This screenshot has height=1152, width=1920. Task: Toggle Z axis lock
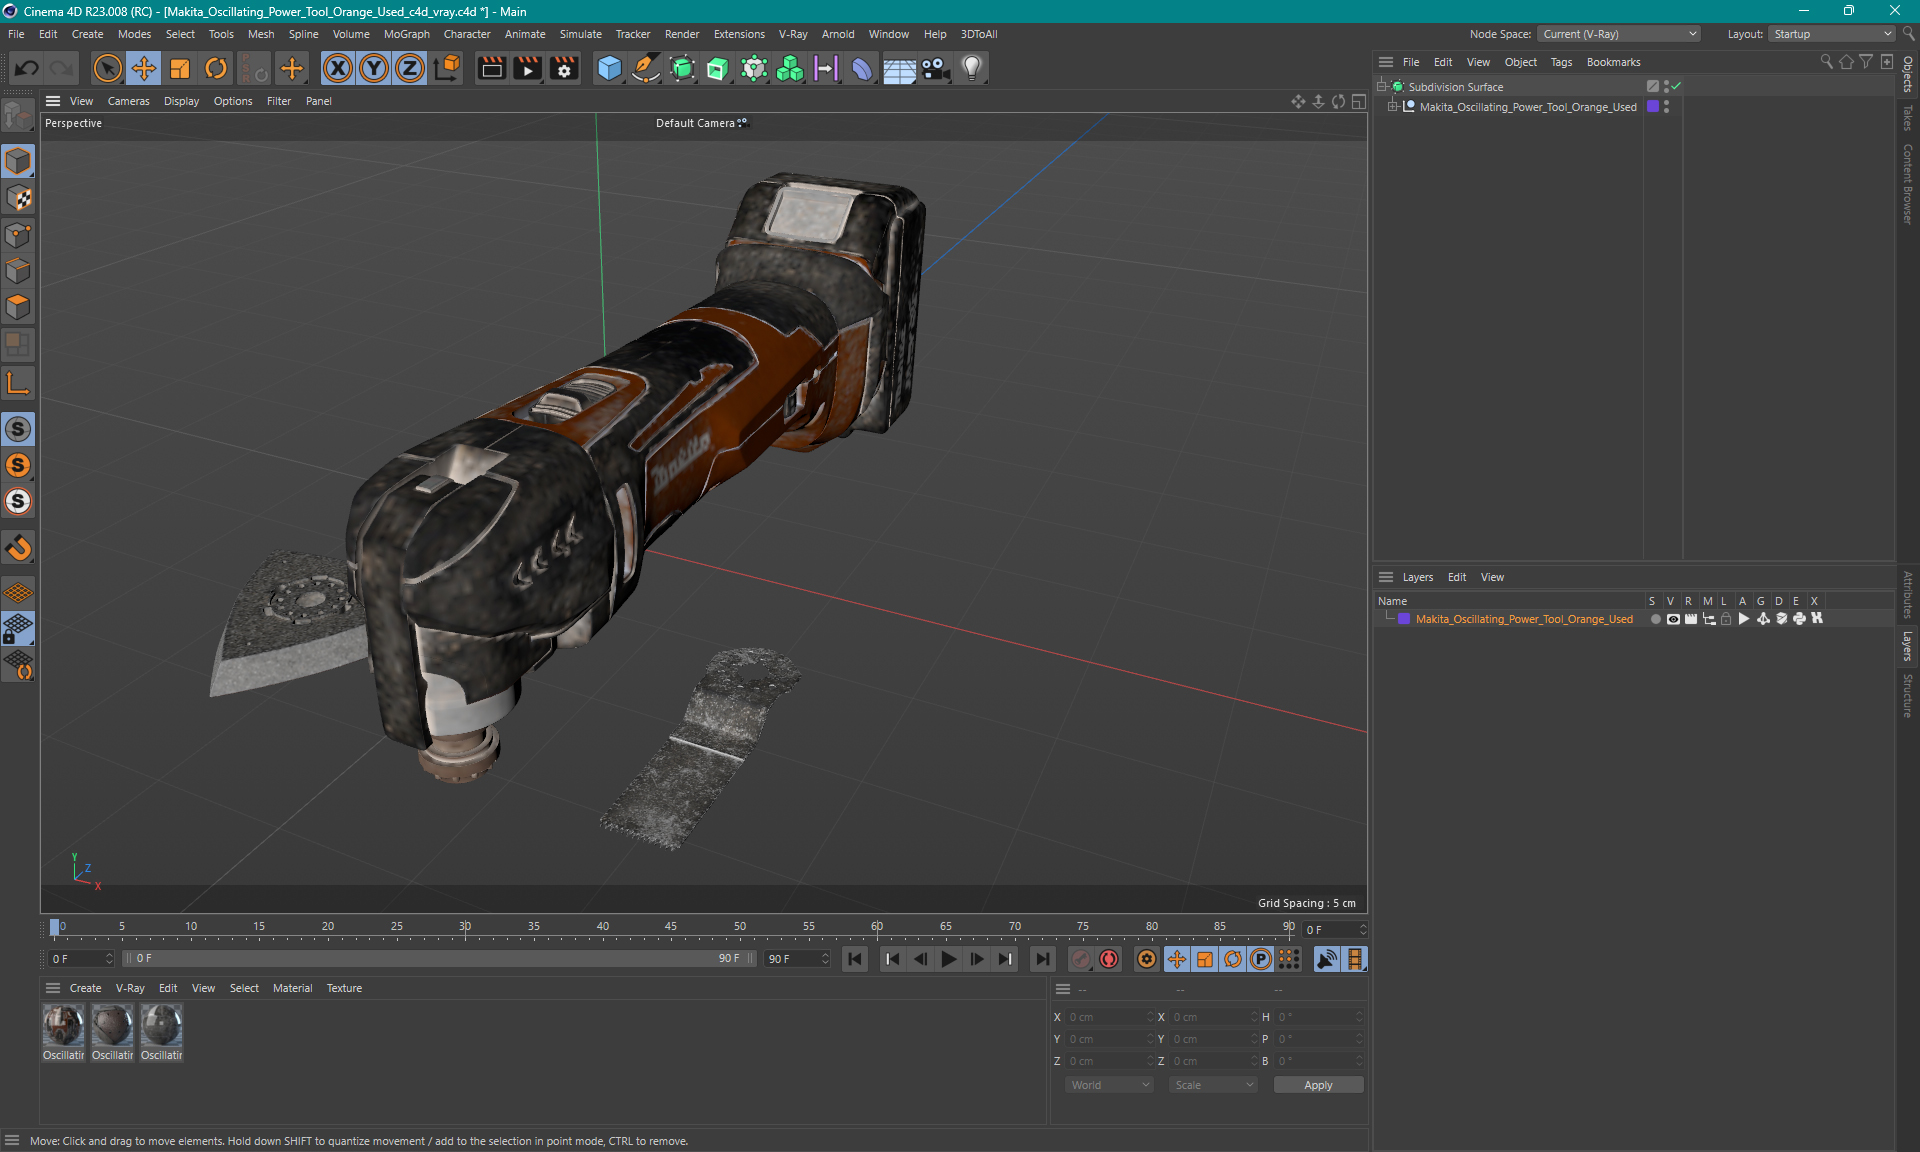pyautogui.click(x=410, y=68)
